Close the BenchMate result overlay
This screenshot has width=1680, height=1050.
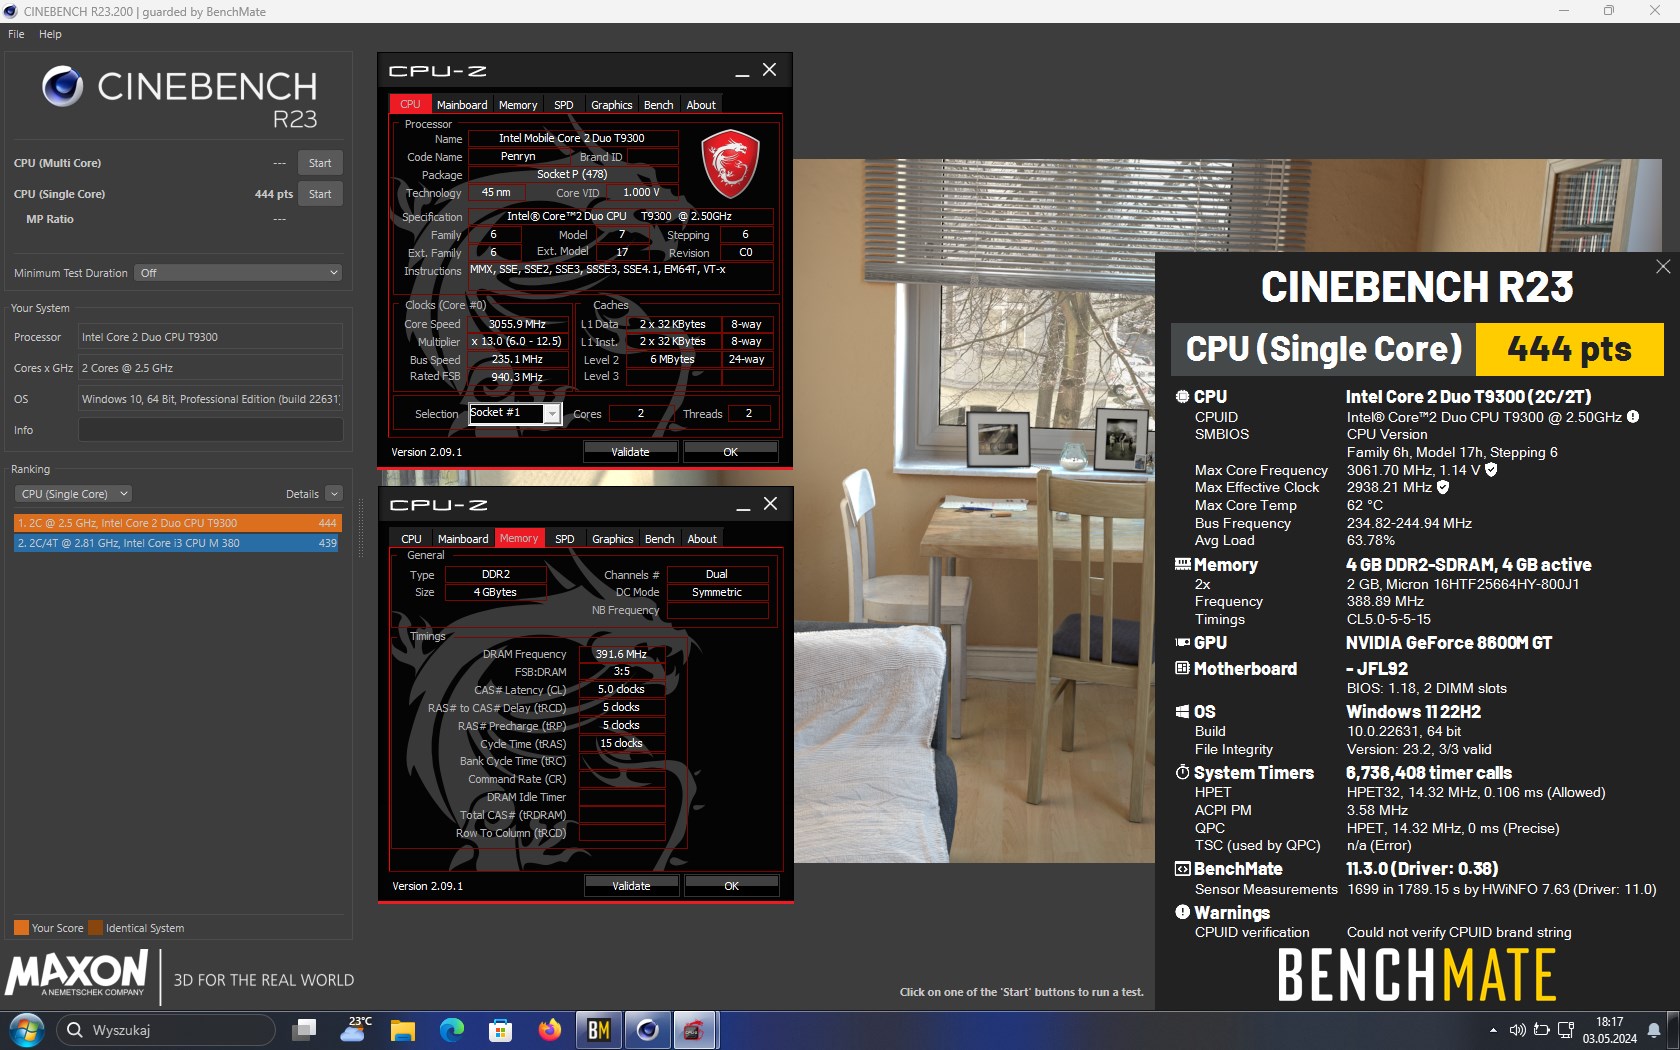[x=1663, y=266]
